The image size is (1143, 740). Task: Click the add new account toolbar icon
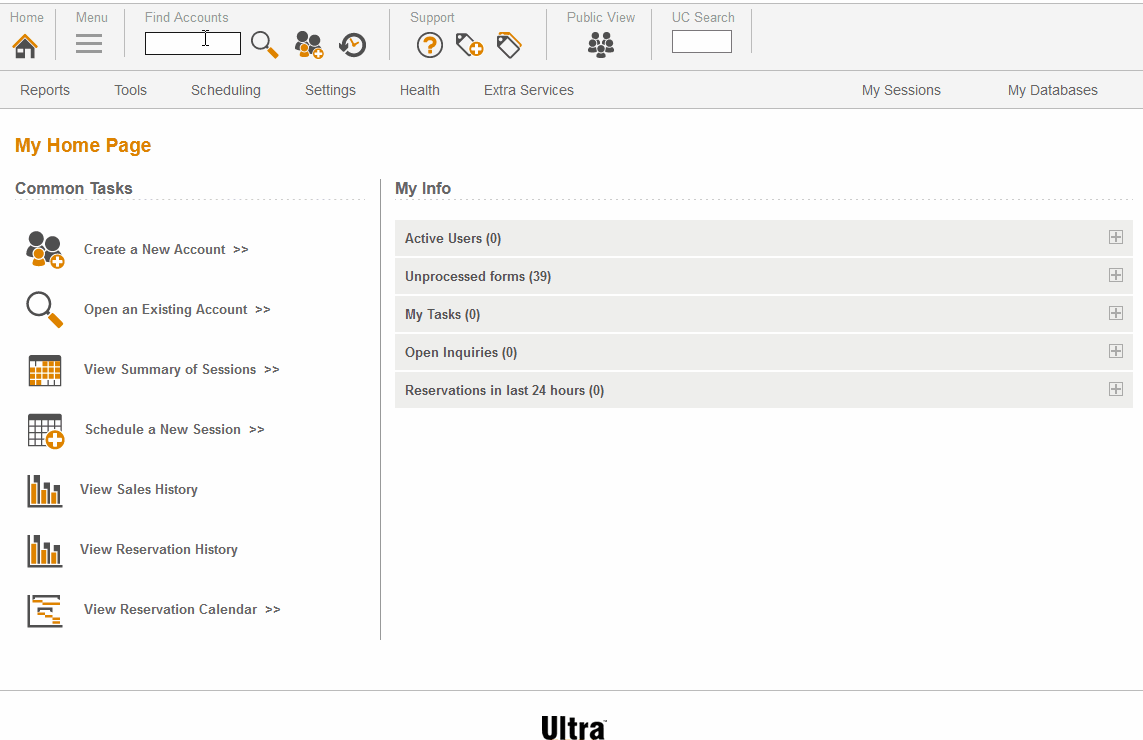(309, 45)
